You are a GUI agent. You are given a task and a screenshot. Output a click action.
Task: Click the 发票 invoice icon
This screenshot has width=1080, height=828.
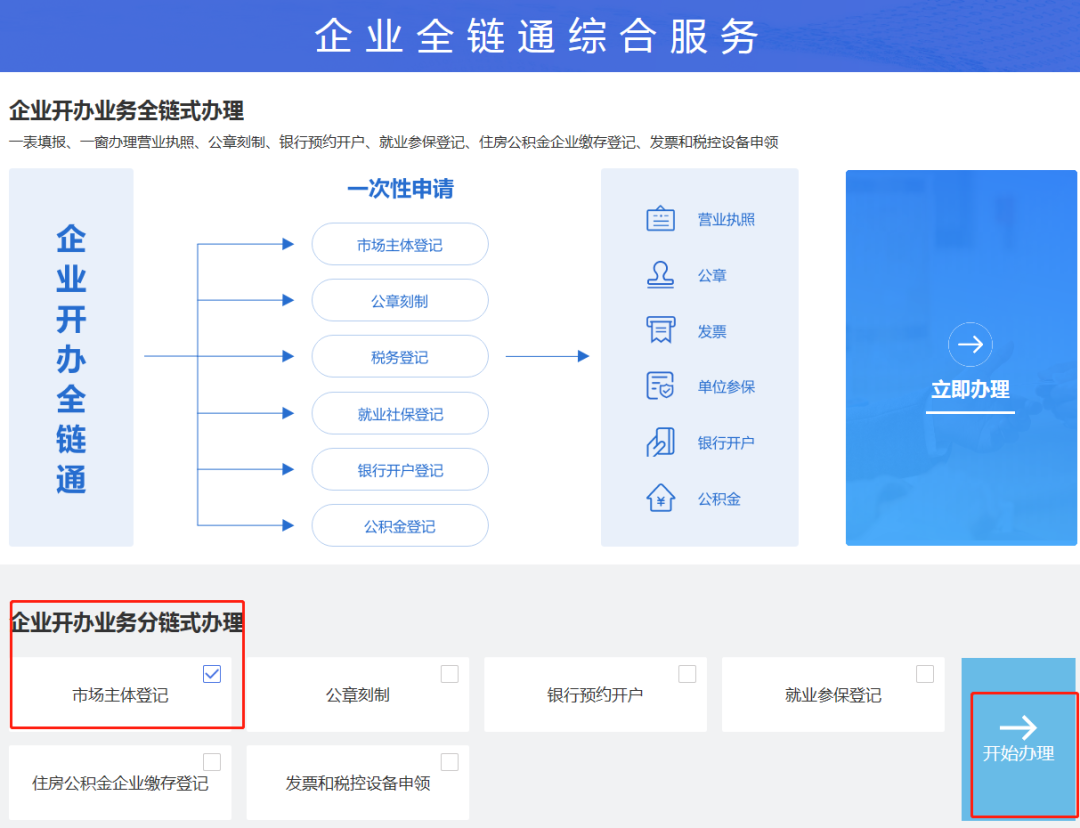point(660,331)
